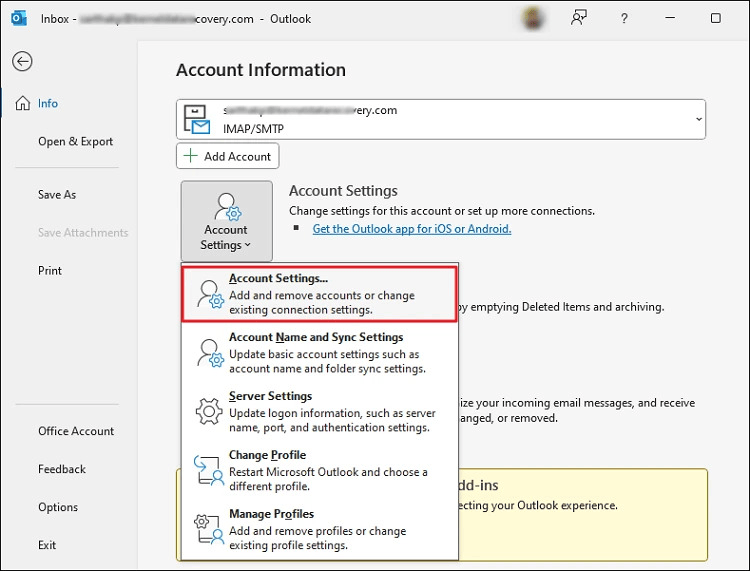Maximize the Outlook window
The width and height of the screenshot is (750, 571).
coord(716,18)
